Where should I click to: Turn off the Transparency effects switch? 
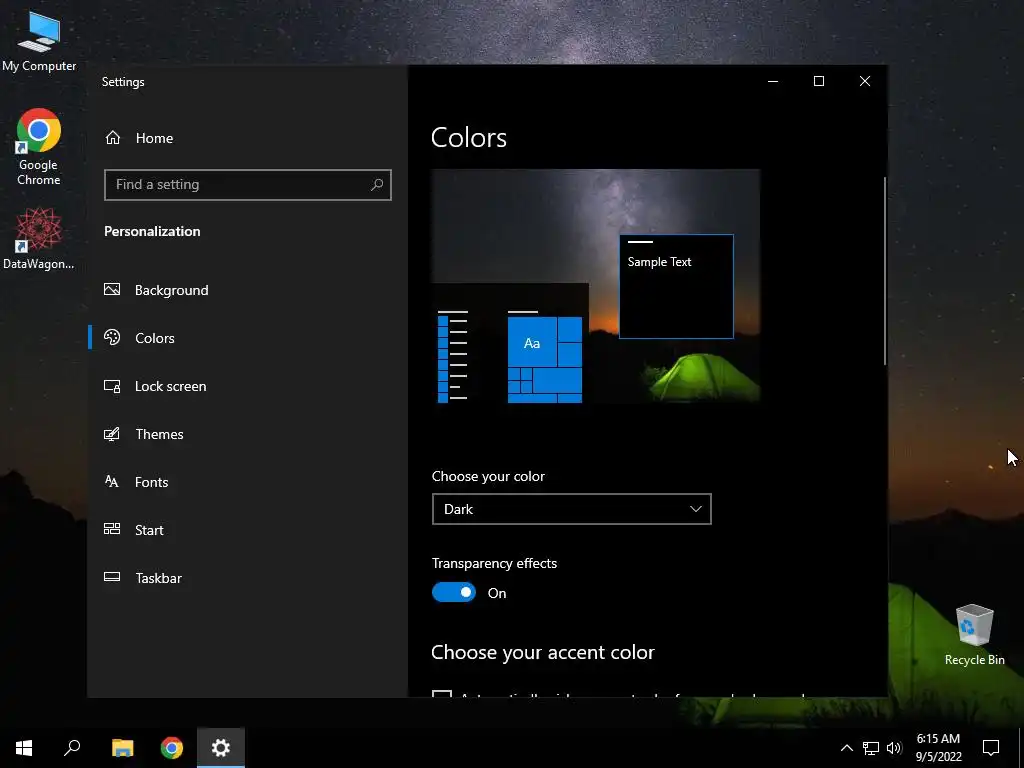coord(454,592)
